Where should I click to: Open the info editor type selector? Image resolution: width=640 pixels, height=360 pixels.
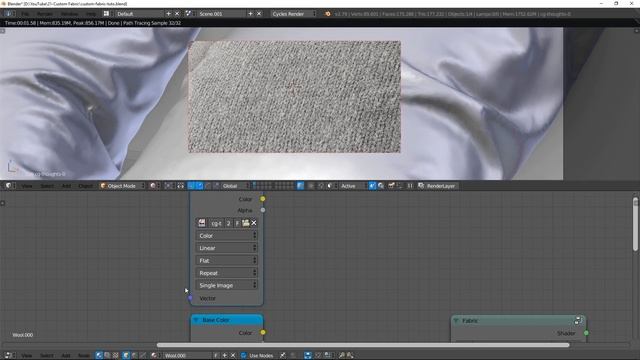(9, 13)
